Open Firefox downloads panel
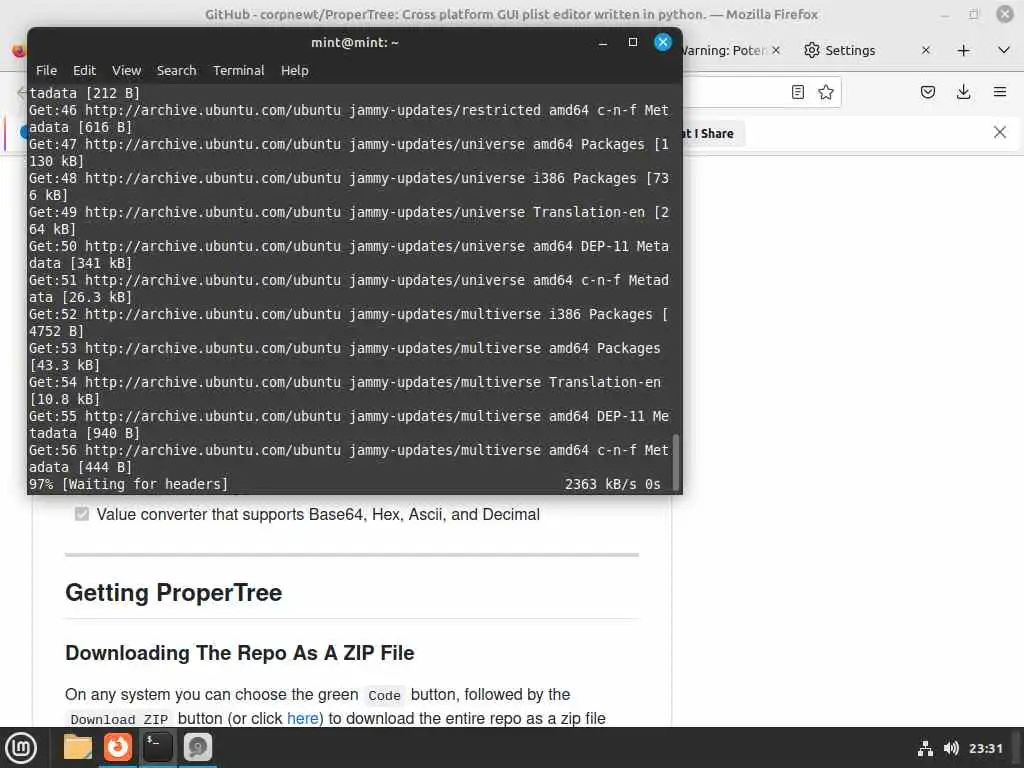The height and width of the screenshot is (768, 1024). tap(963, 92)
